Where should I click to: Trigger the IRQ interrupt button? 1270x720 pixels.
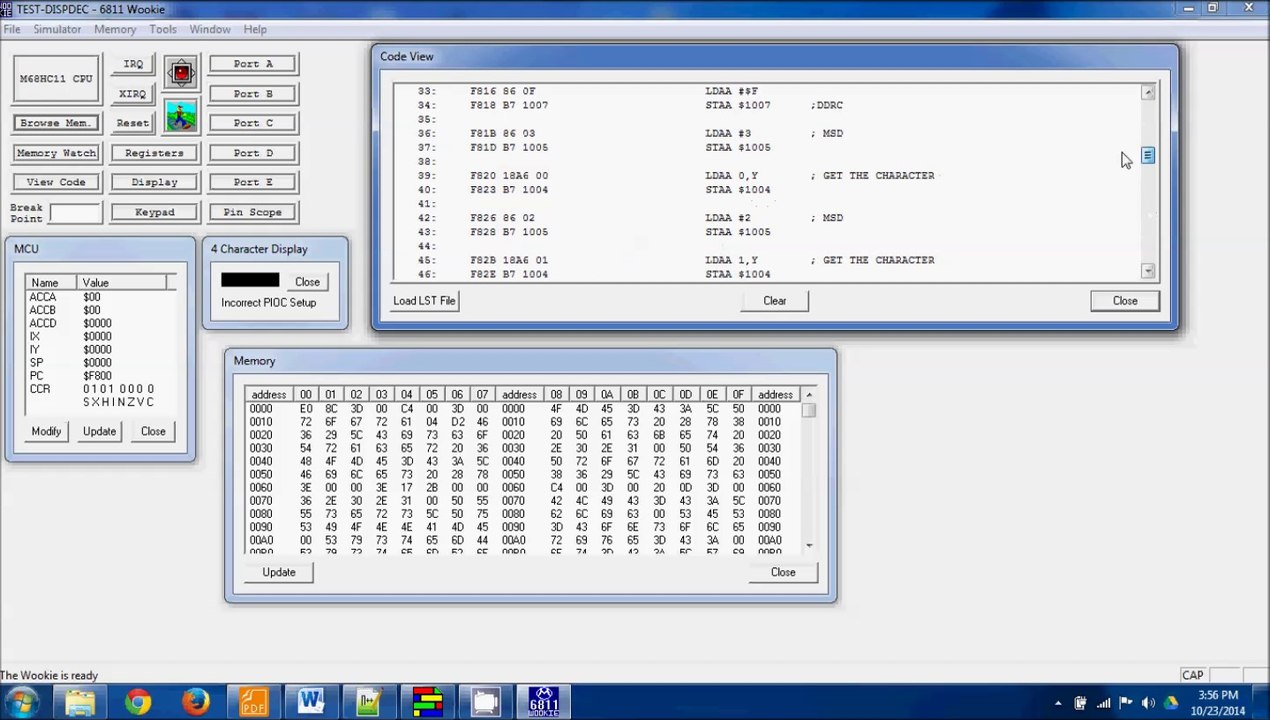133,64
